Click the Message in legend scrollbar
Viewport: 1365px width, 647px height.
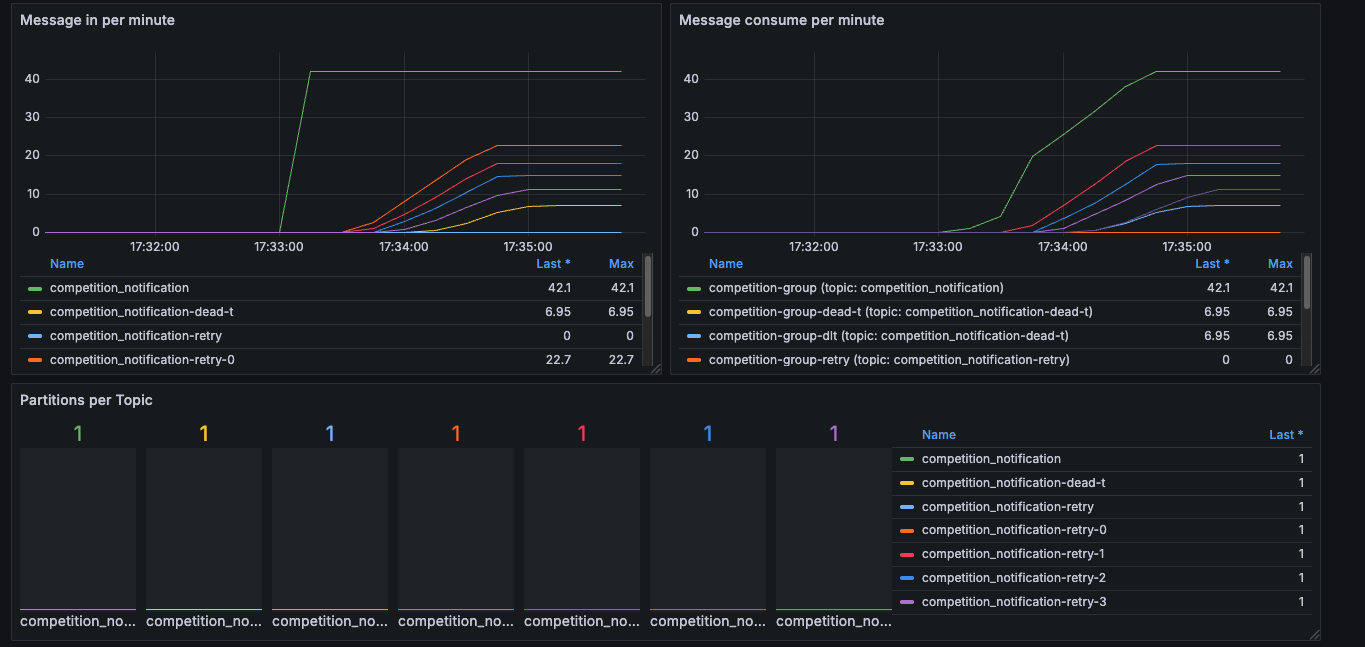pos(648,285)
